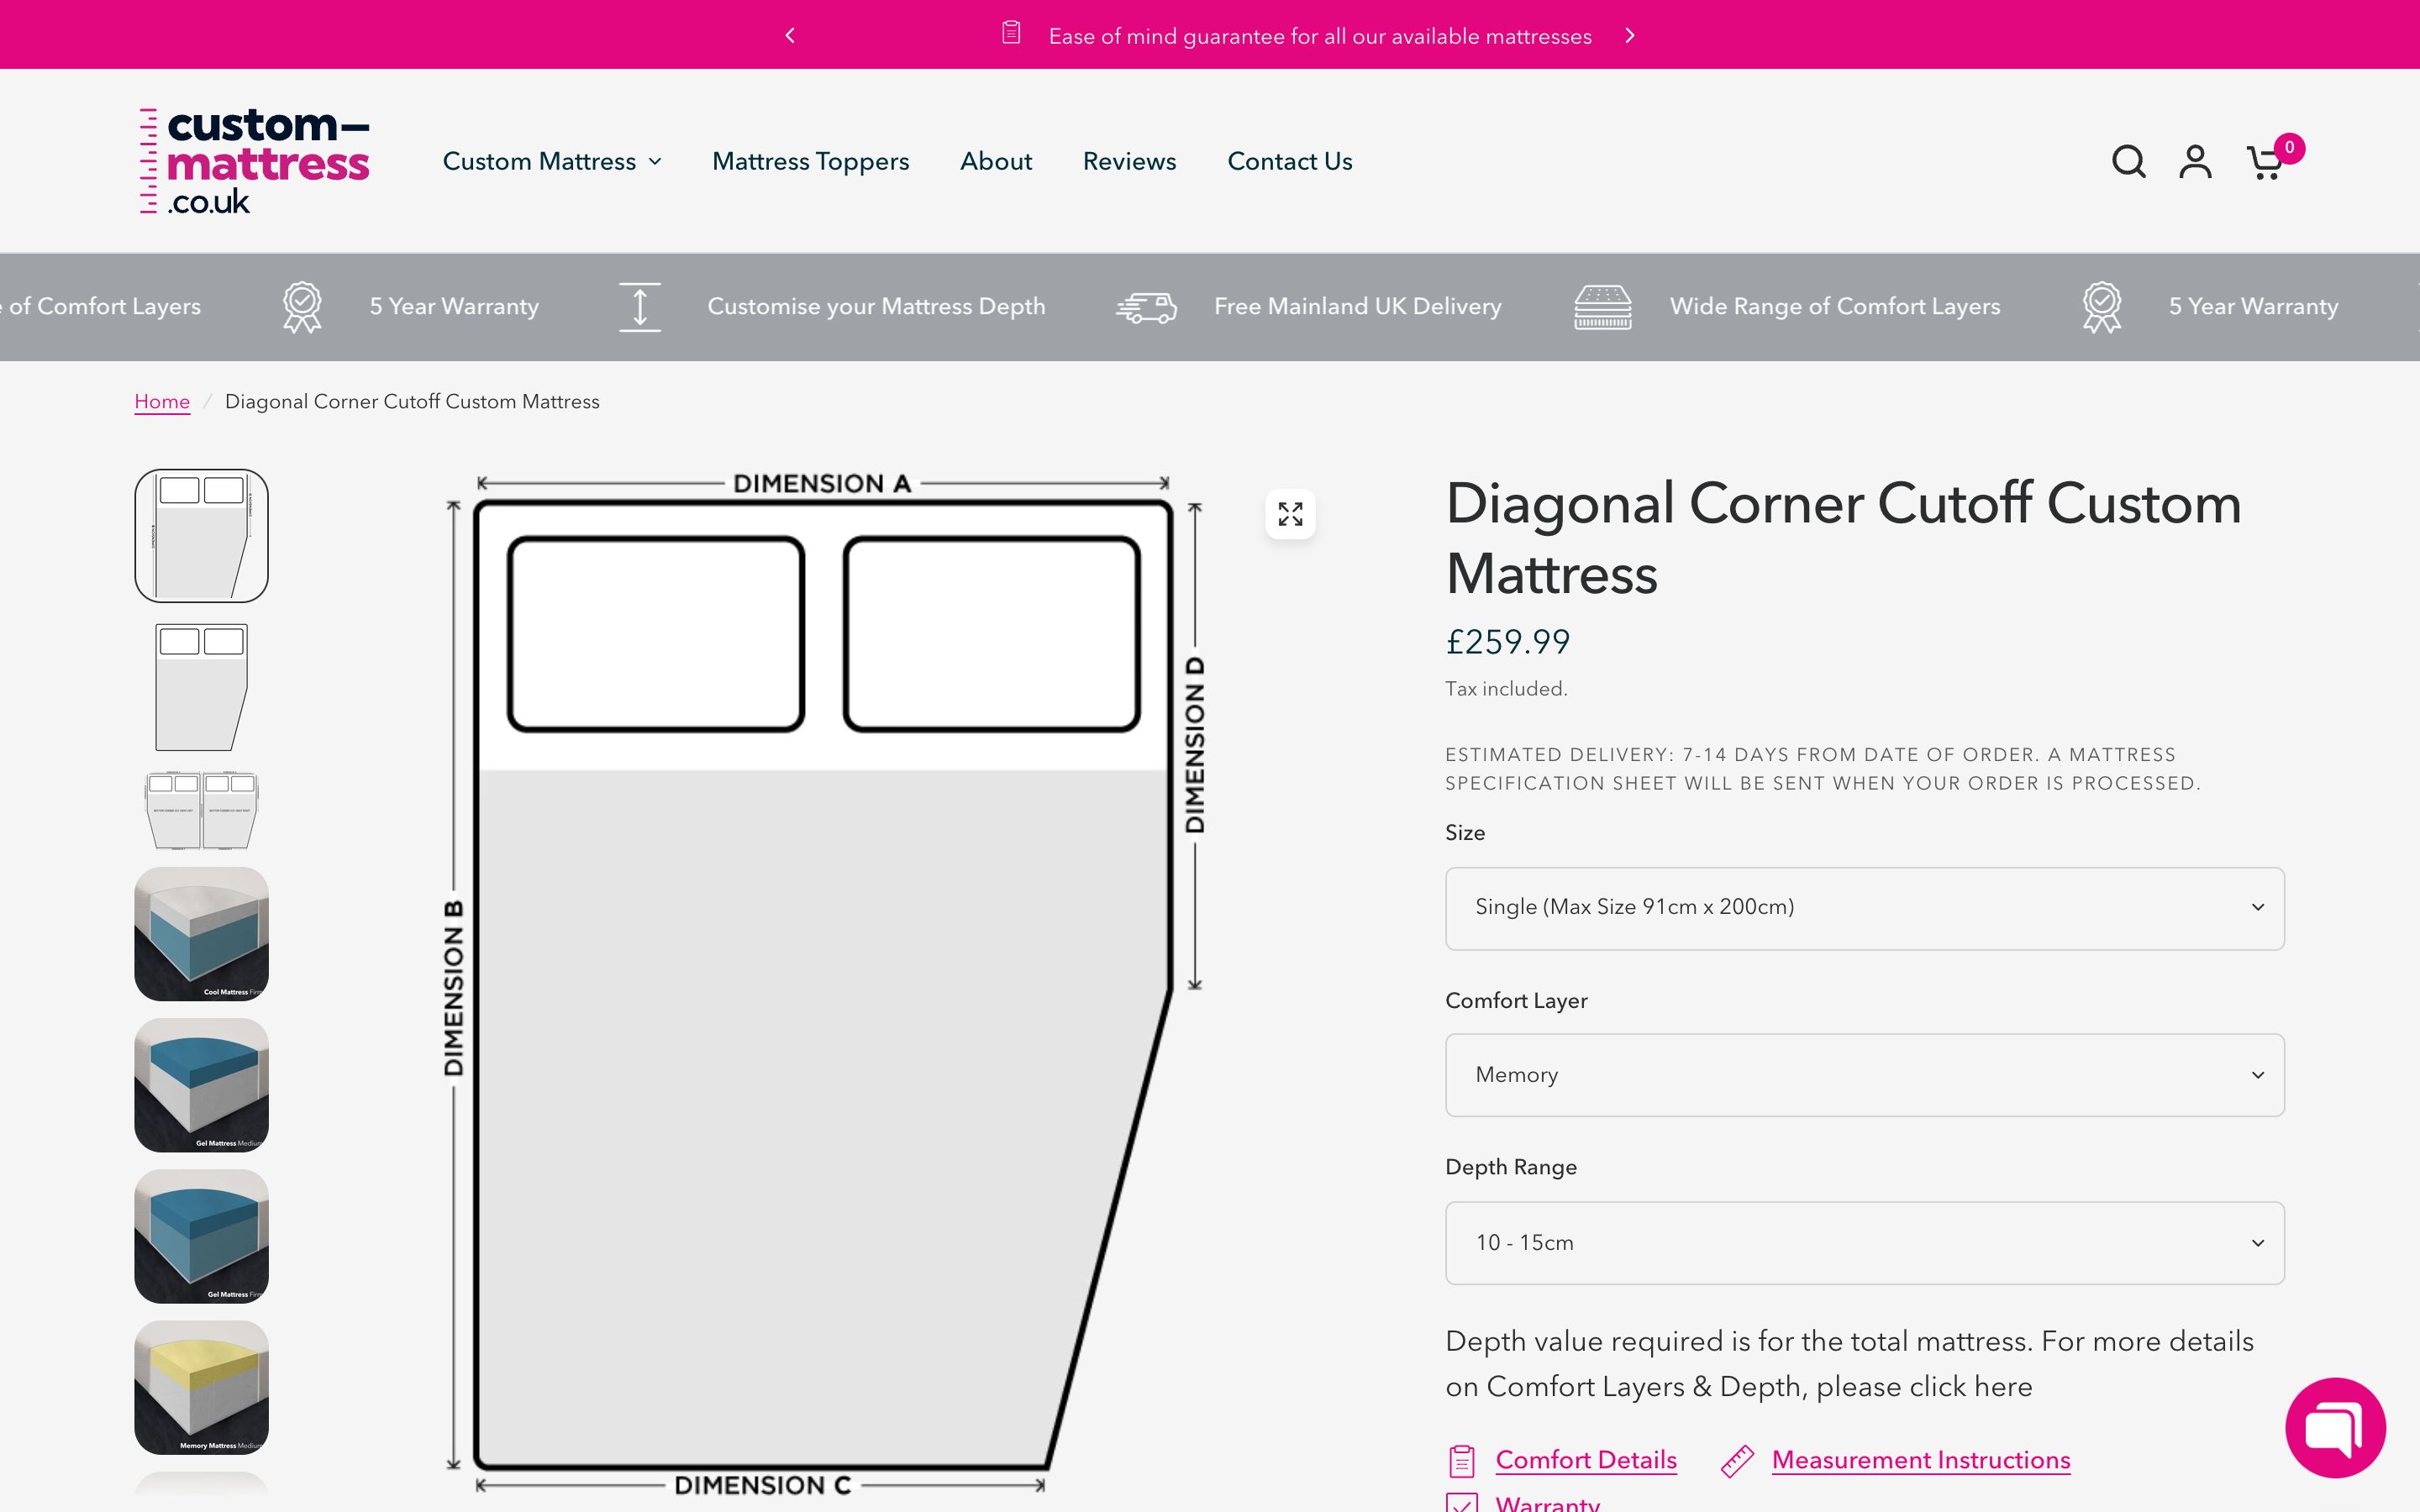The image size is (2420, 1512).
Task: Open the site search
Action: coord(2128,160)
